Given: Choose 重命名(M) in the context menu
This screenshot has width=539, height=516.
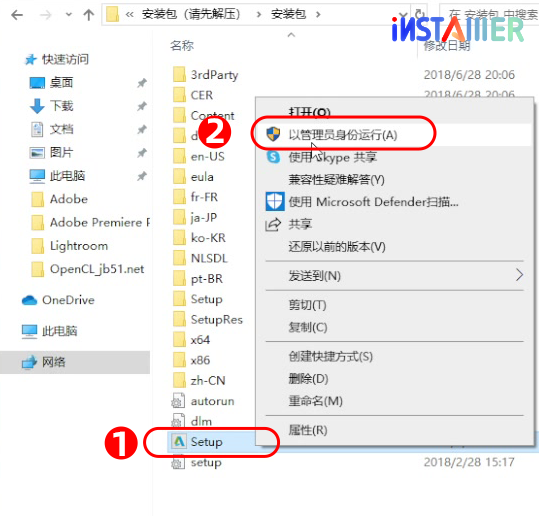Looking at the screenshot, I should (316, 401).
